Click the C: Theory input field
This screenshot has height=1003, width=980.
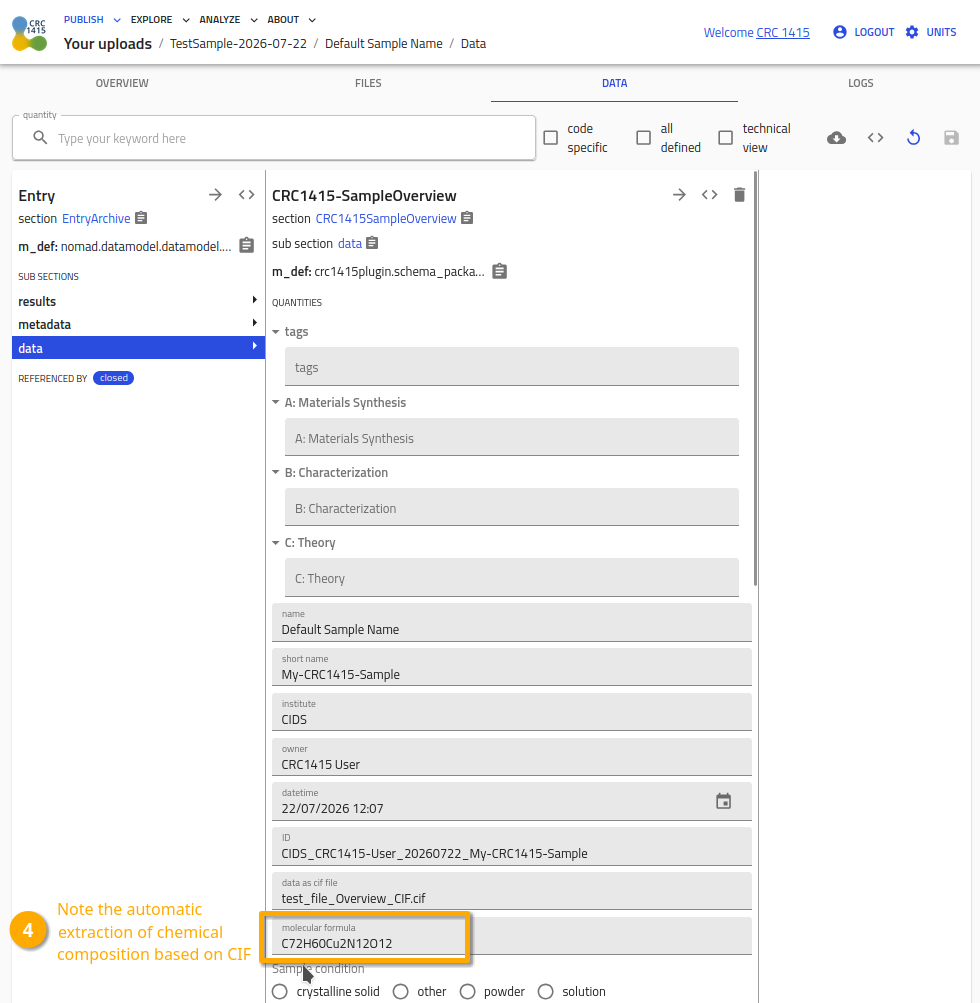tap(512, 578)
